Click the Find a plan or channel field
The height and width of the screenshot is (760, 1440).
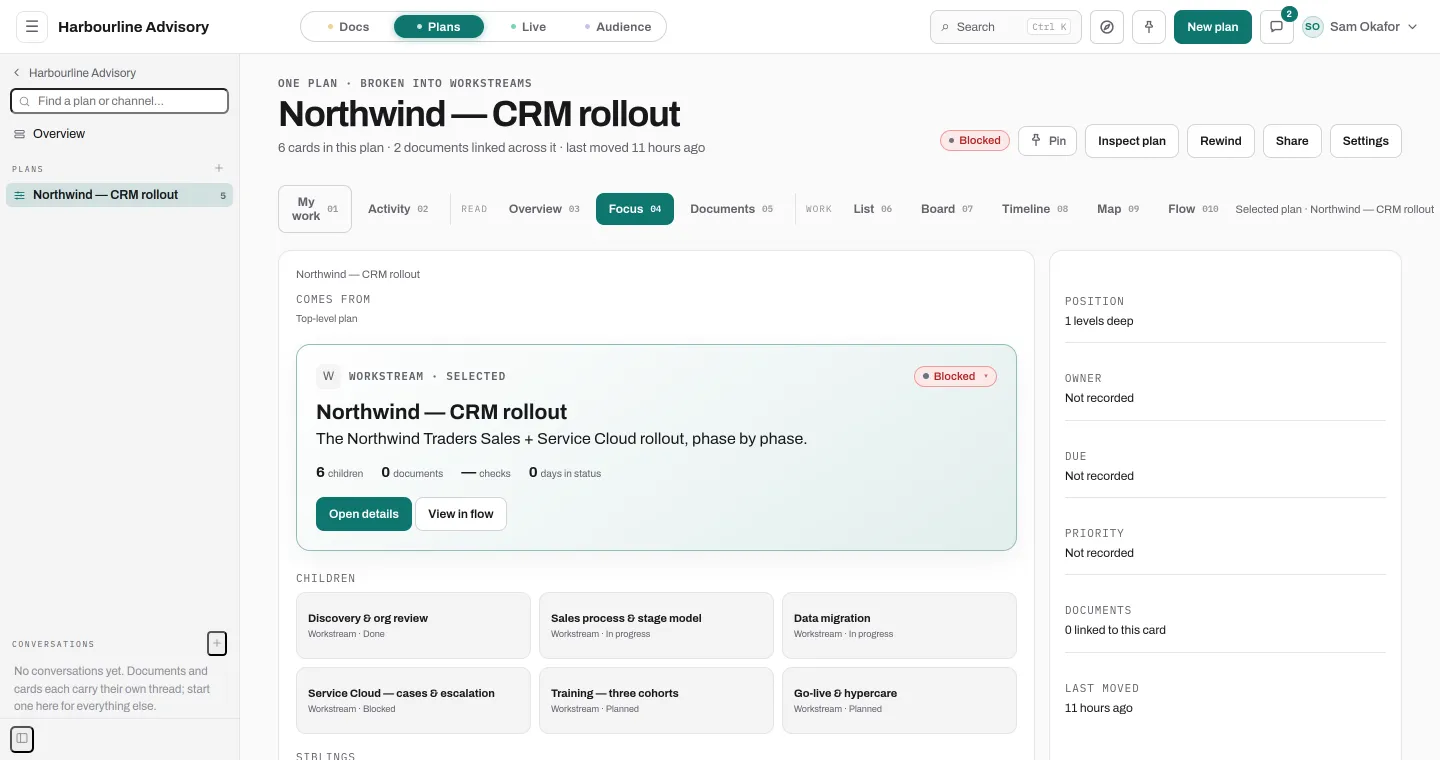(x=119, y=101)
